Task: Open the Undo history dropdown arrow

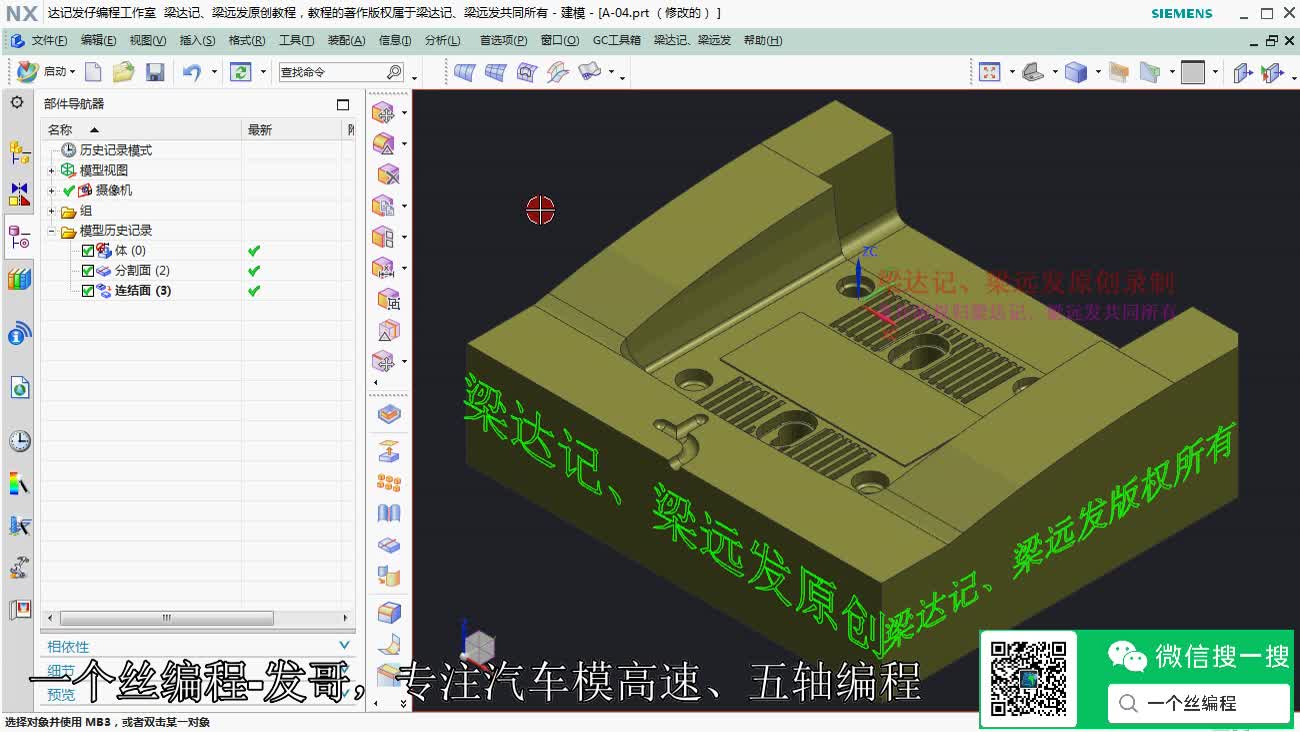Action: point(214,72)
